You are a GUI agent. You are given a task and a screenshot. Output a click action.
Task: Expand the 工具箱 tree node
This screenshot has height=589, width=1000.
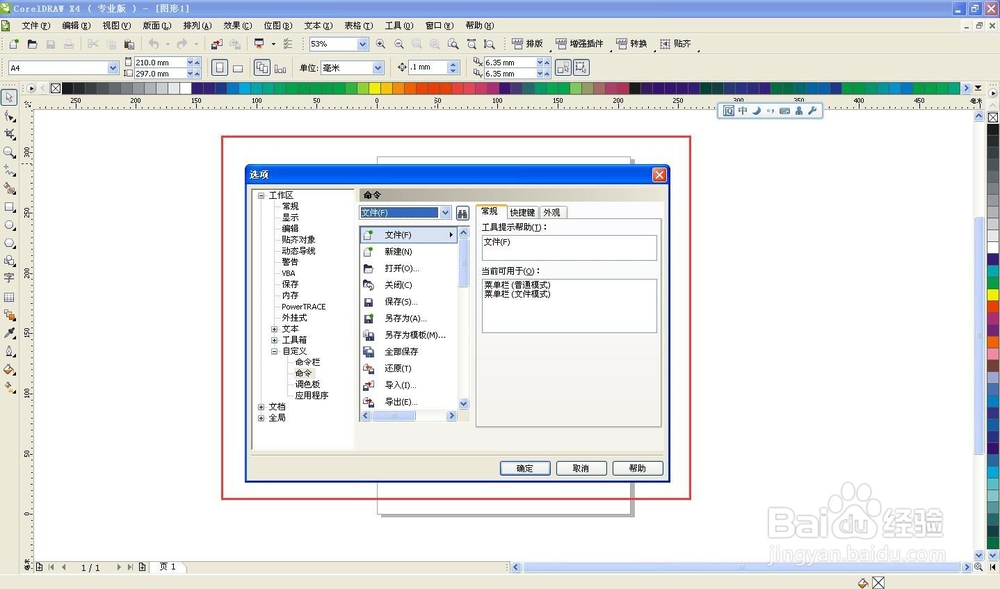tap(274, 340)
